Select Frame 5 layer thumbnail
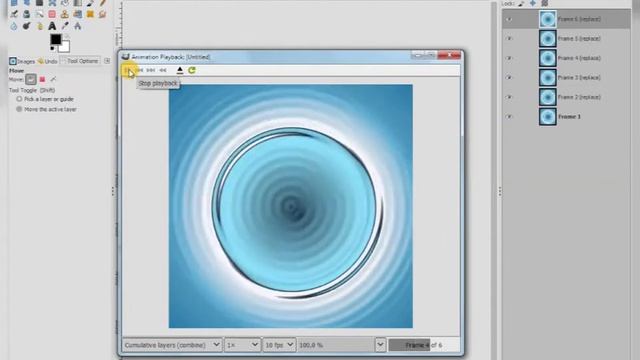This screenshot has height=360, width=640. click(x=547, y=38)
